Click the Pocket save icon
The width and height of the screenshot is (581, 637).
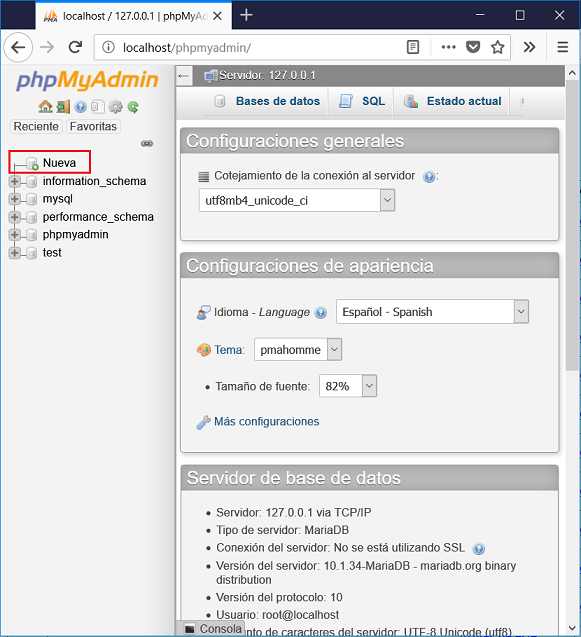(473, 47)
